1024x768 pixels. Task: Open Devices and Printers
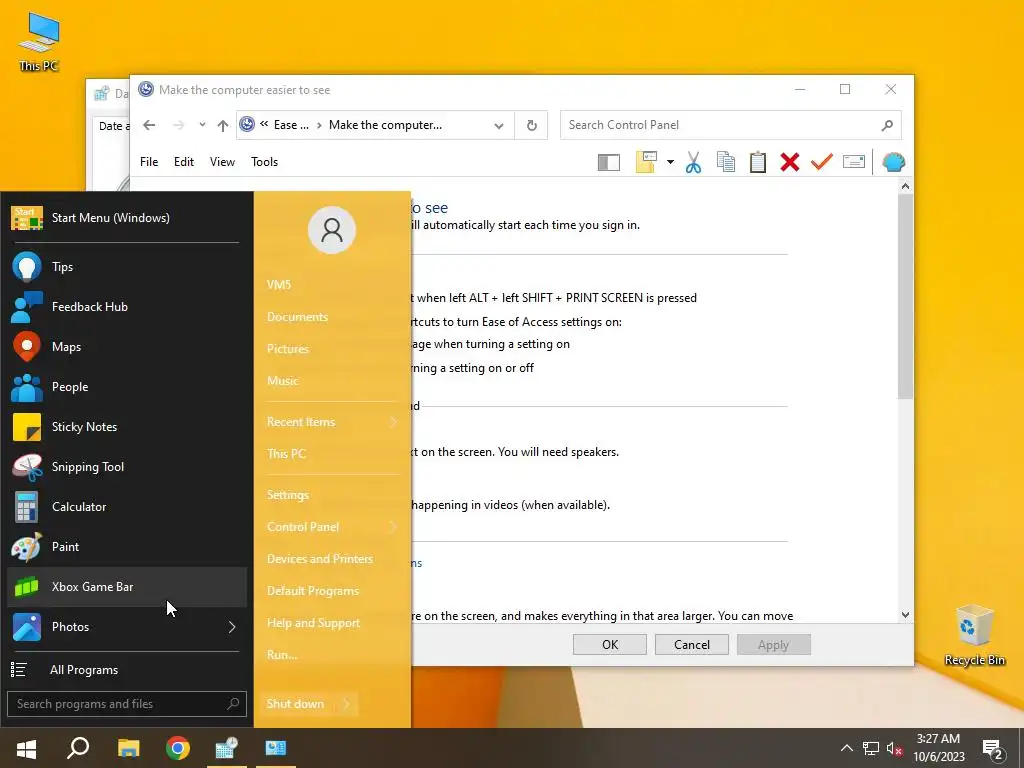pos(320,559)
